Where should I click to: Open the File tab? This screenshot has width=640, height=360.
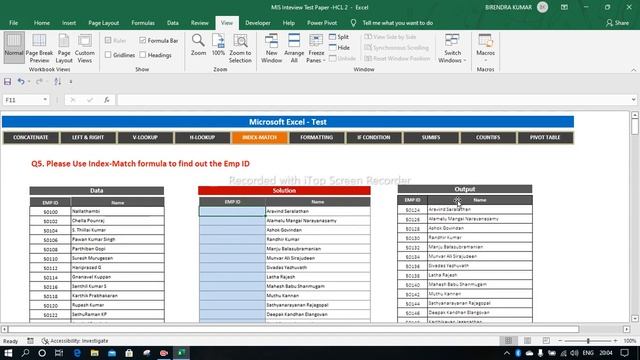coord(13,23)
